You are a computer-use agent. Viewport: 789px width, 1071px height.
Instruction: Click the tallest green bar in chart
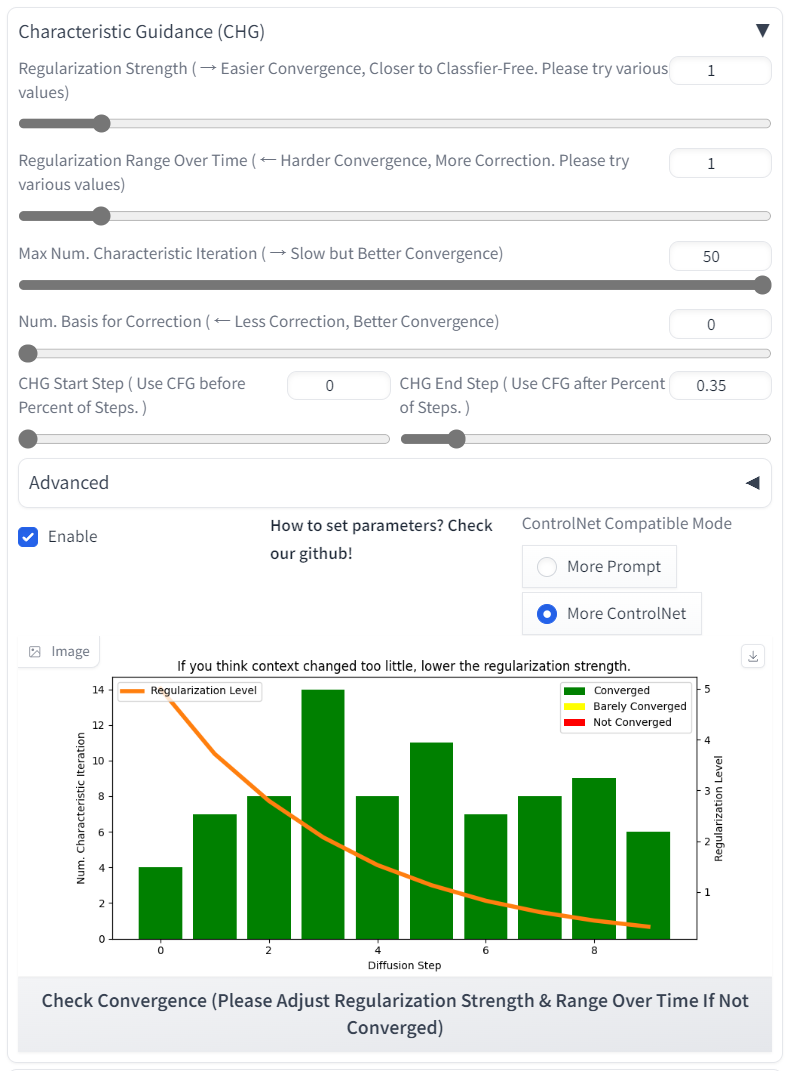click(x=323, y=814)
